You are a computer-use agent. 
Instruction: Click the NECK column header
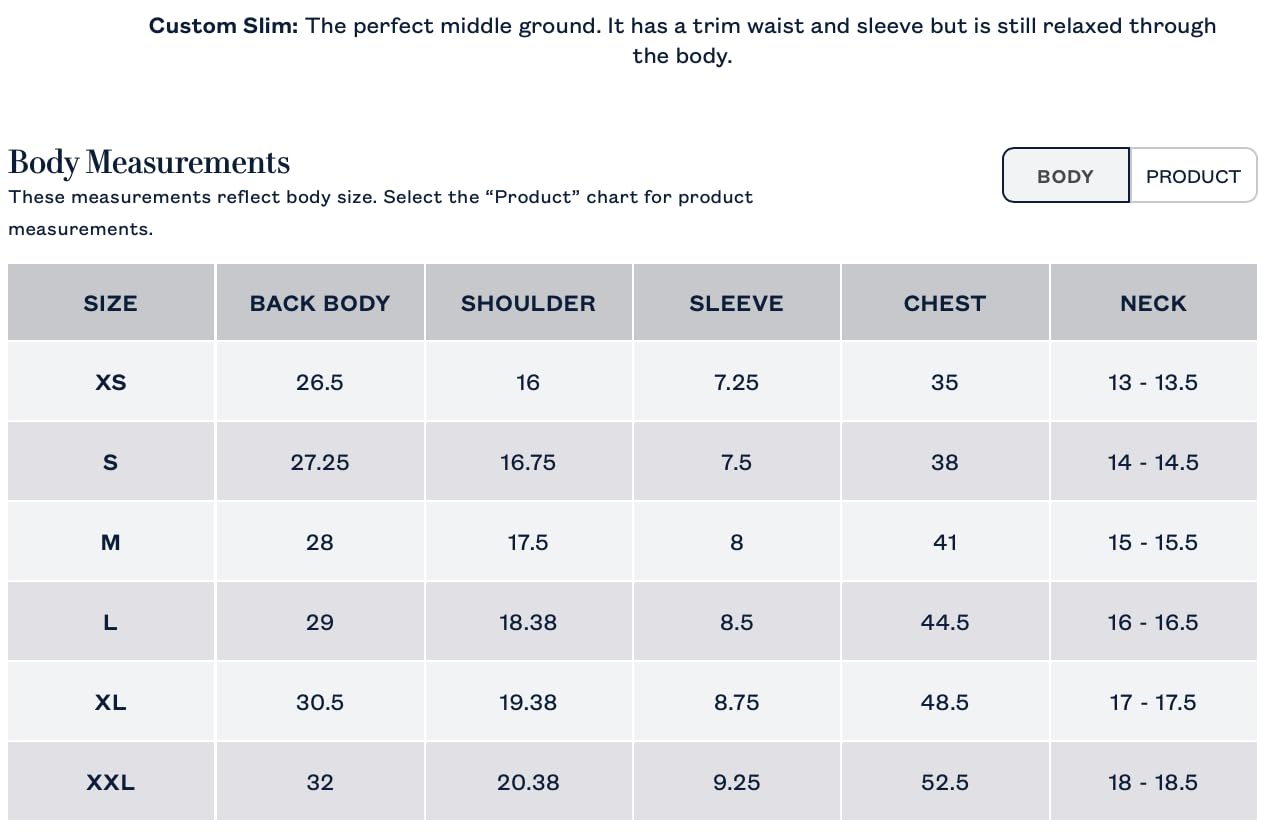pyautogui.click(x=1152, y=303)
